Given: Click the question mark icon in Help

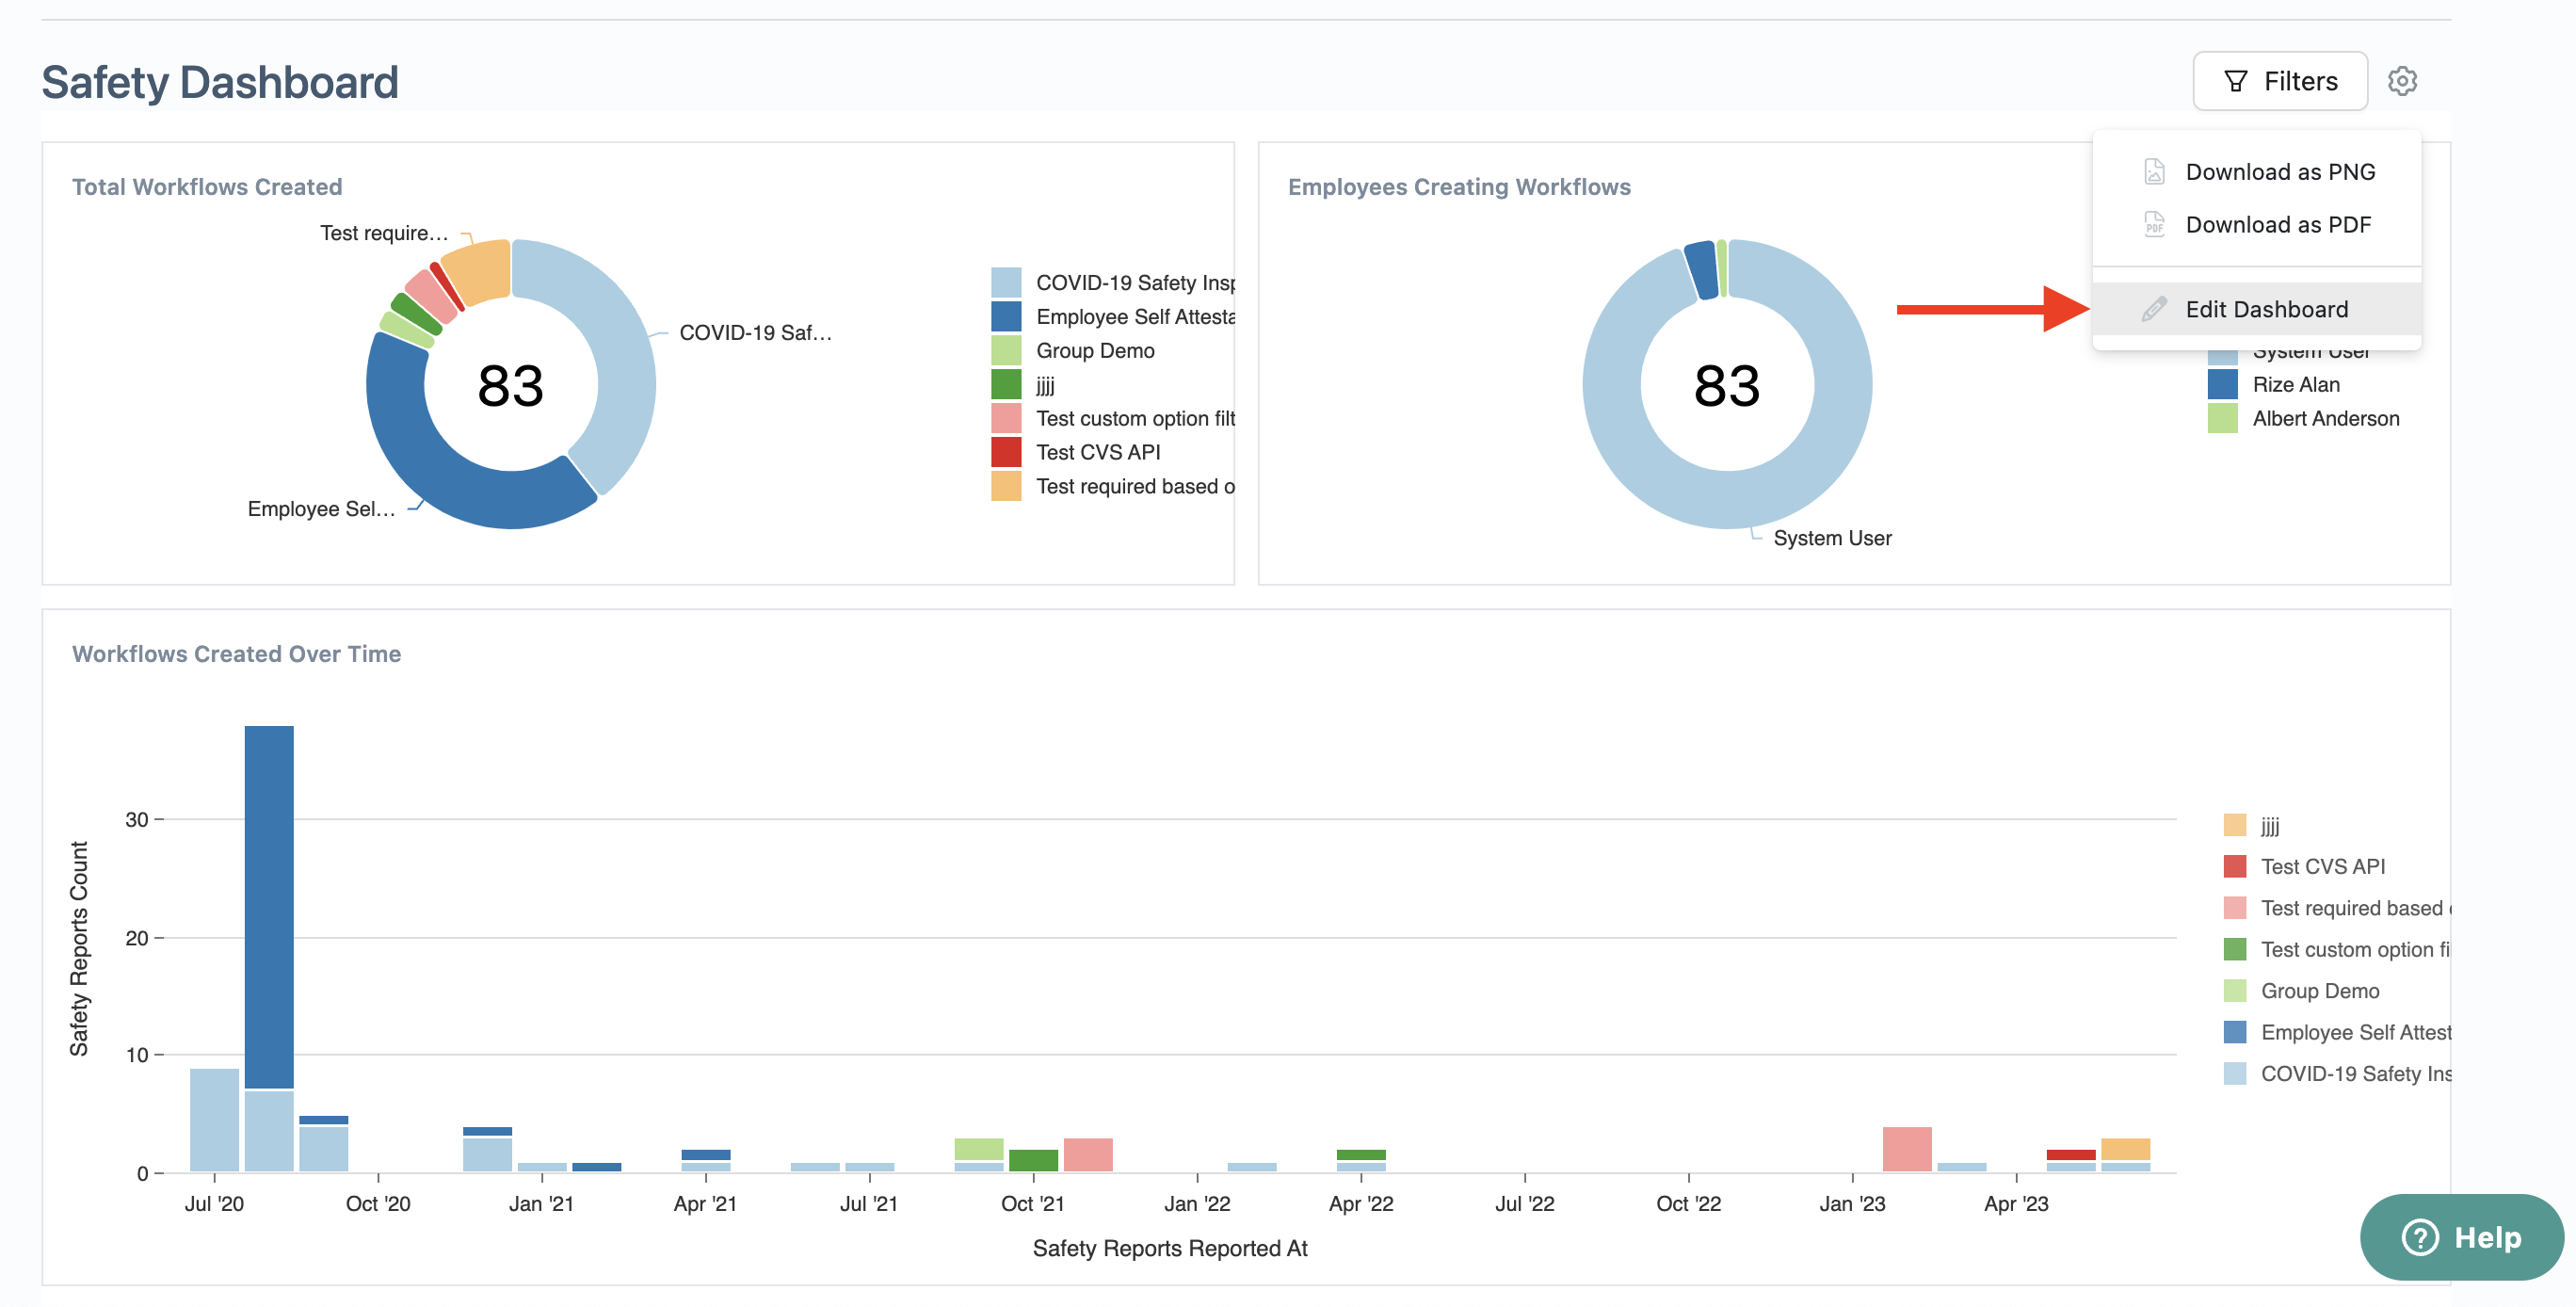Looking at the screenshot, I should [x=2420, y=1237].
